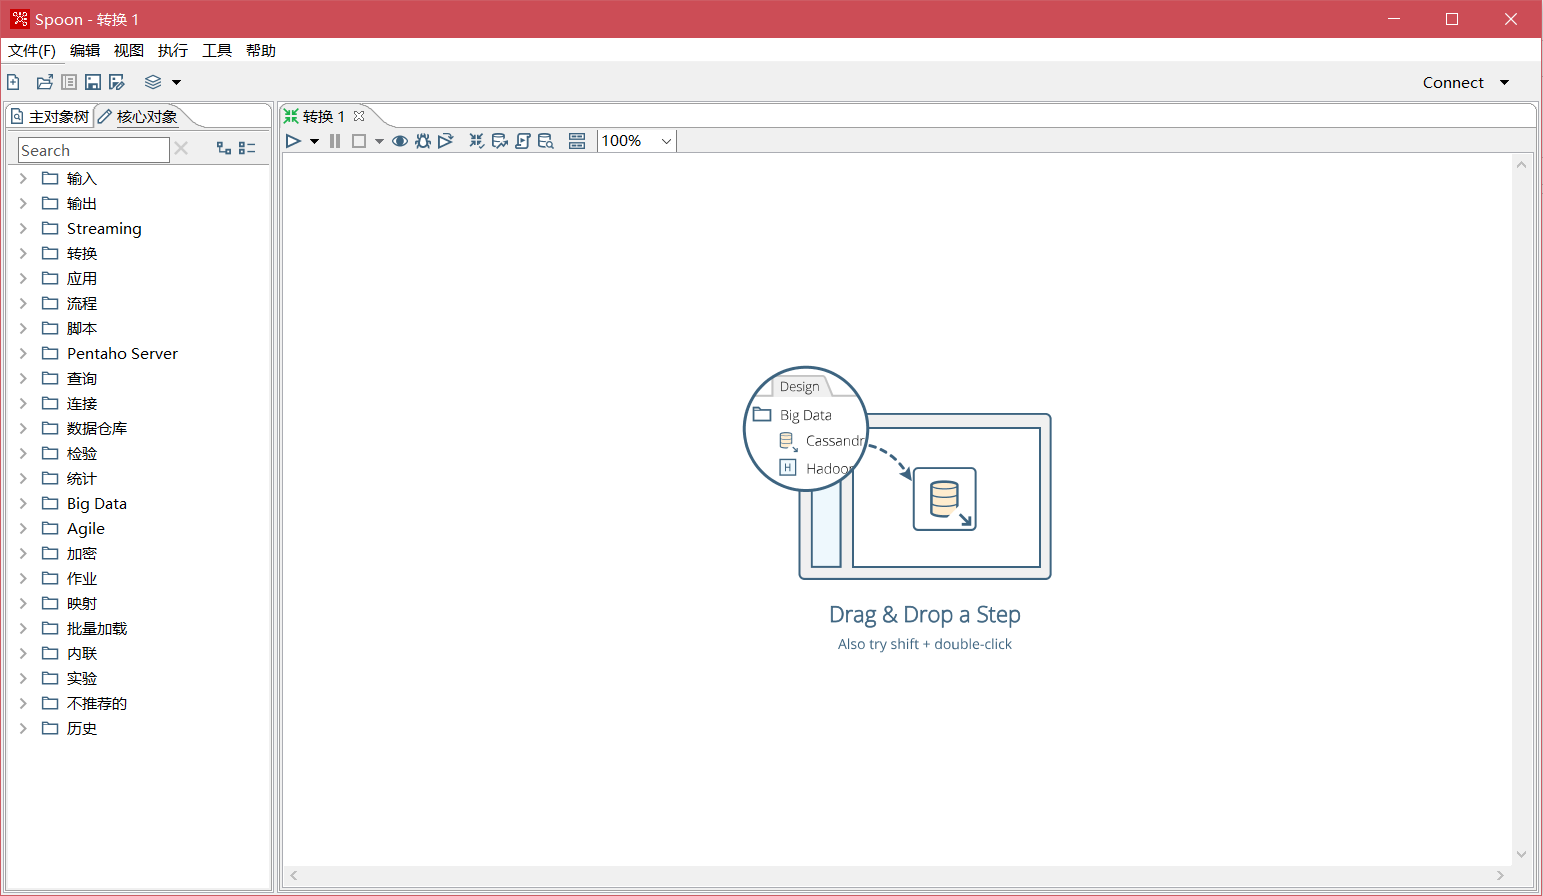
Task: Open the zoom percentage dropdown
Action: click(x=666, y=141)
